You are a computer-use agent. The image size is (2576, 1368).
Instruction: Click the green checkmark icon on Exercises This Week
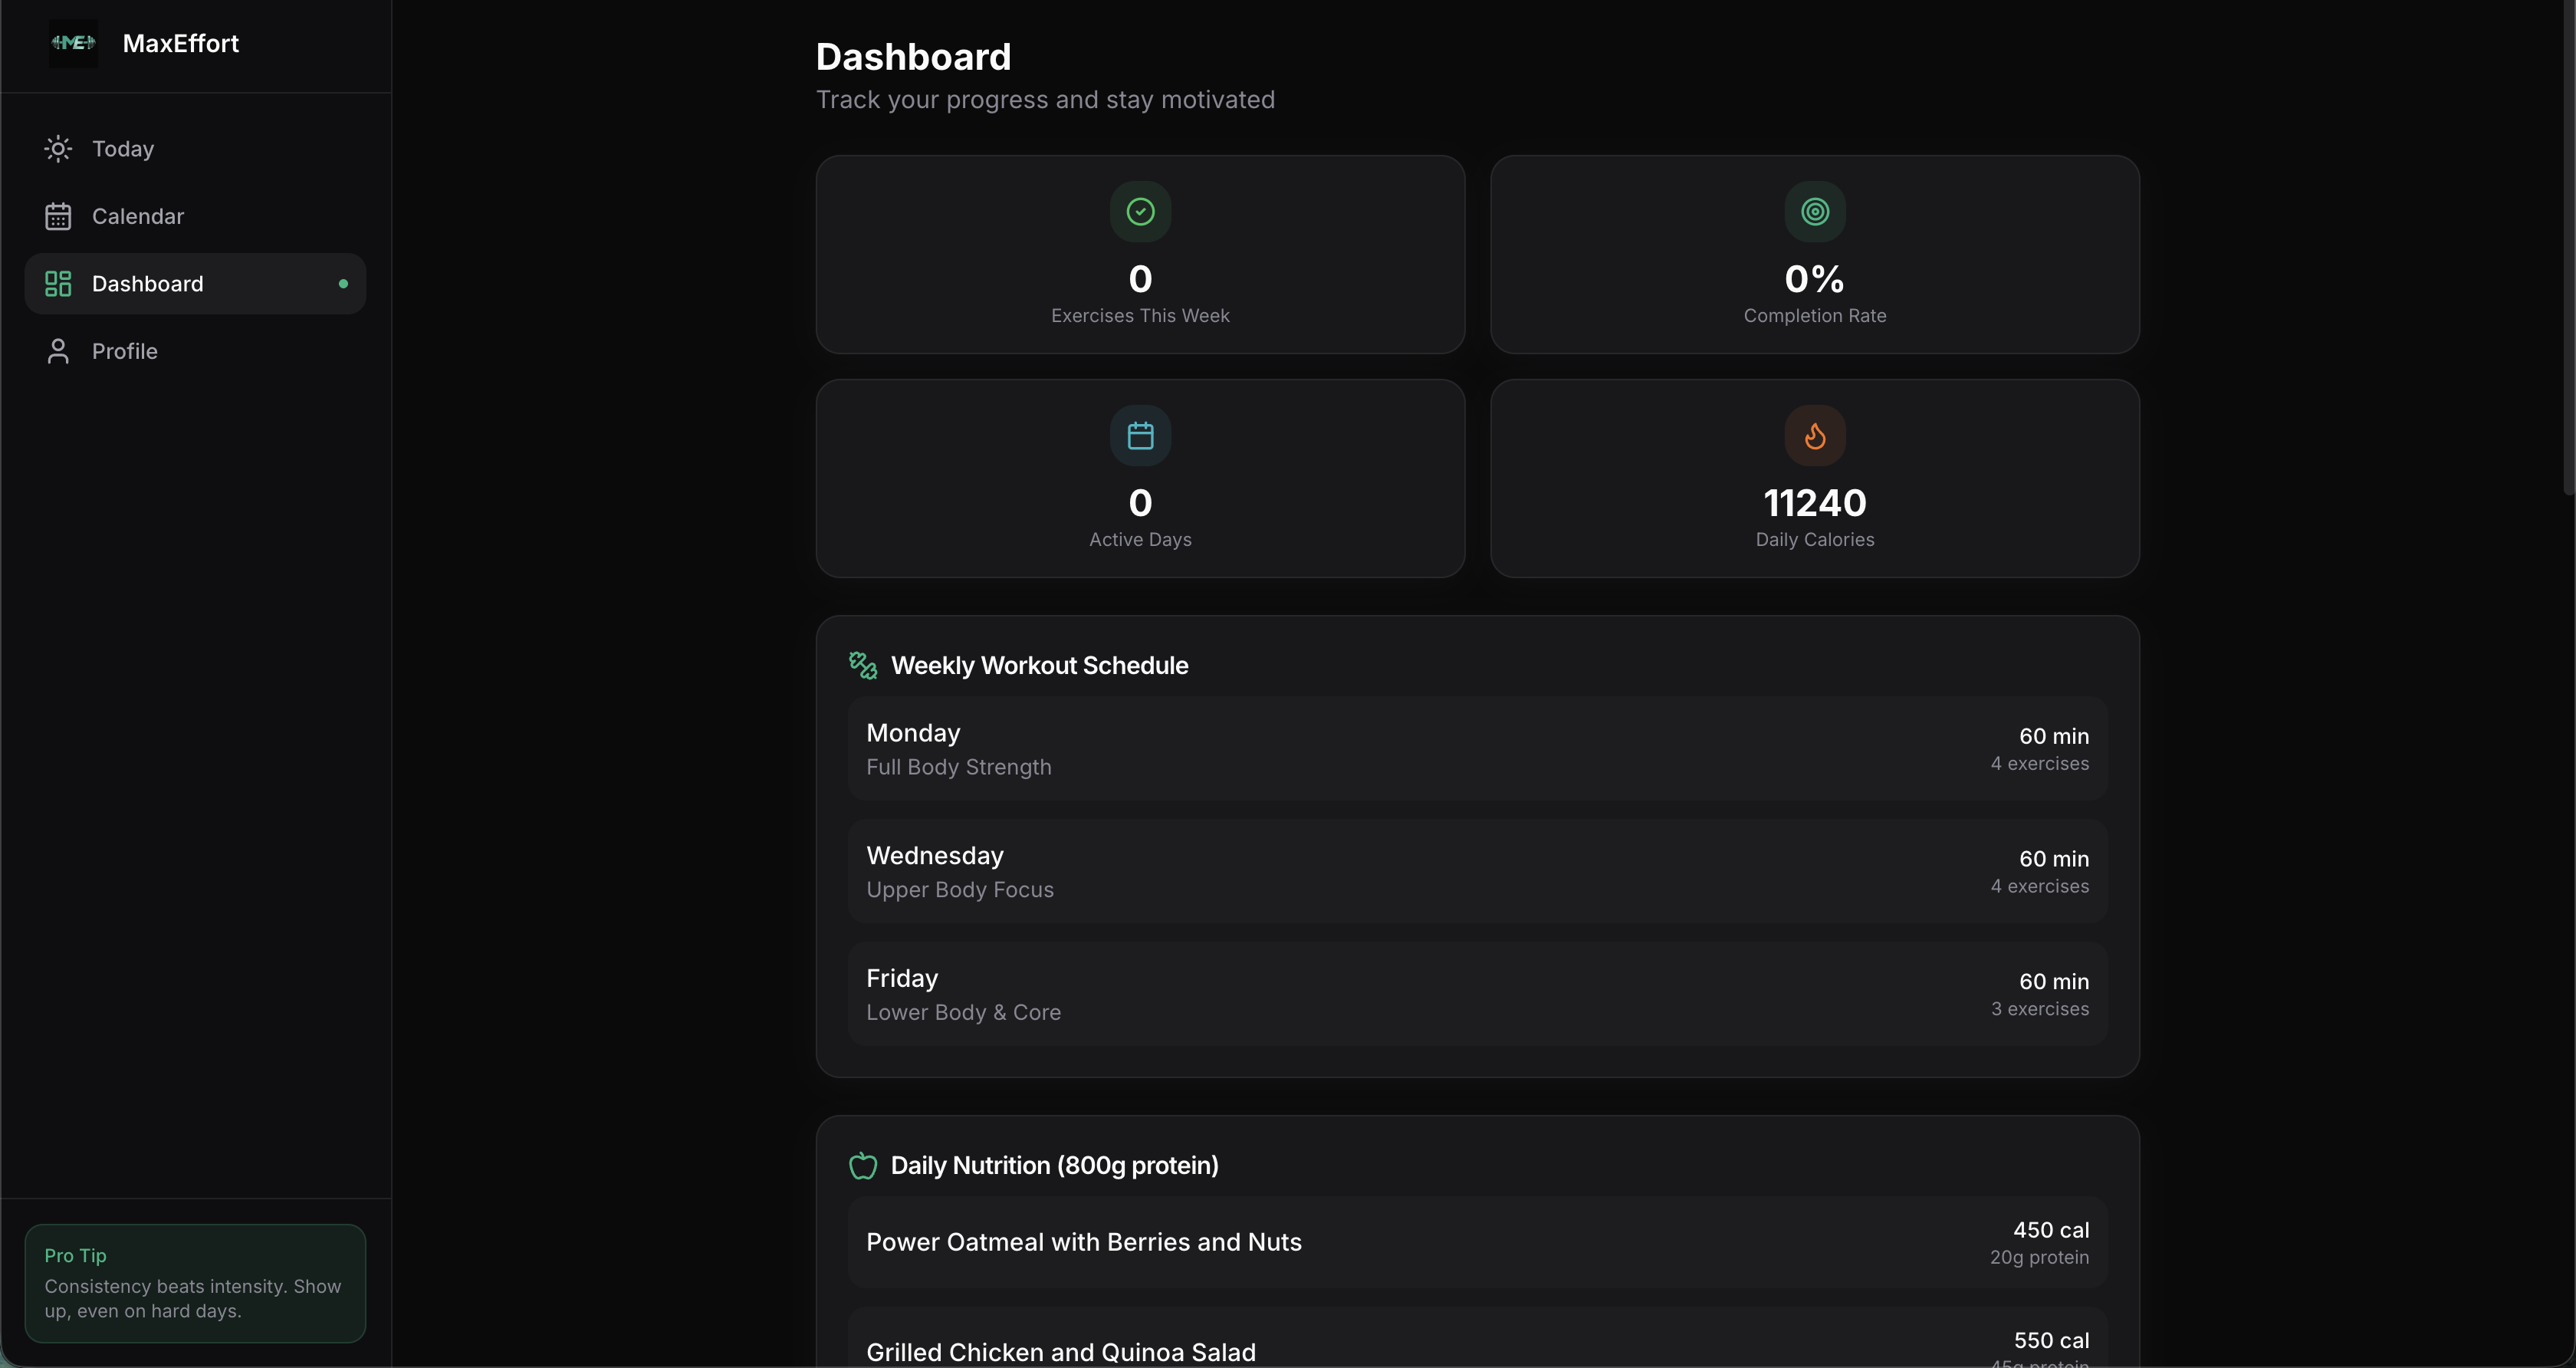coord(1139,211)
